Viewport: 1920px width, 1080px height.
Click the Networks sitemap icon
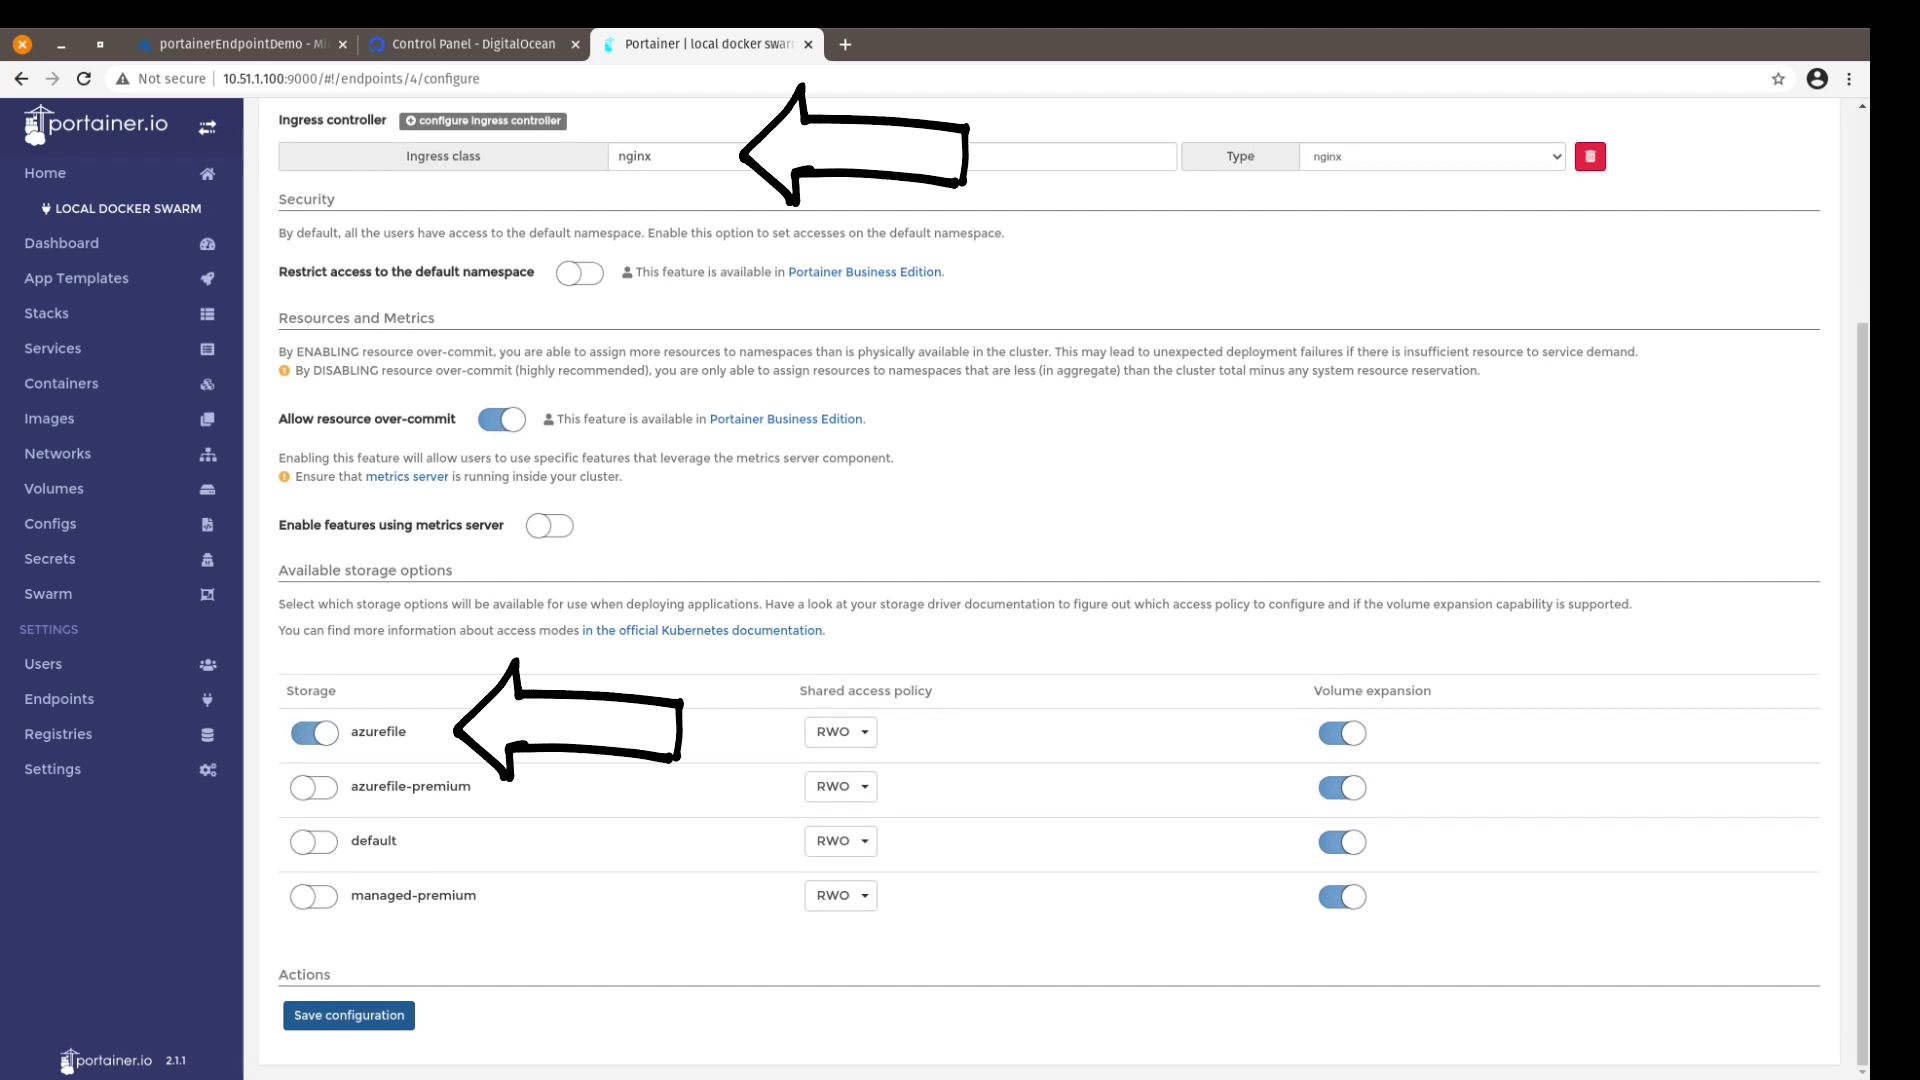click(207, 454)
